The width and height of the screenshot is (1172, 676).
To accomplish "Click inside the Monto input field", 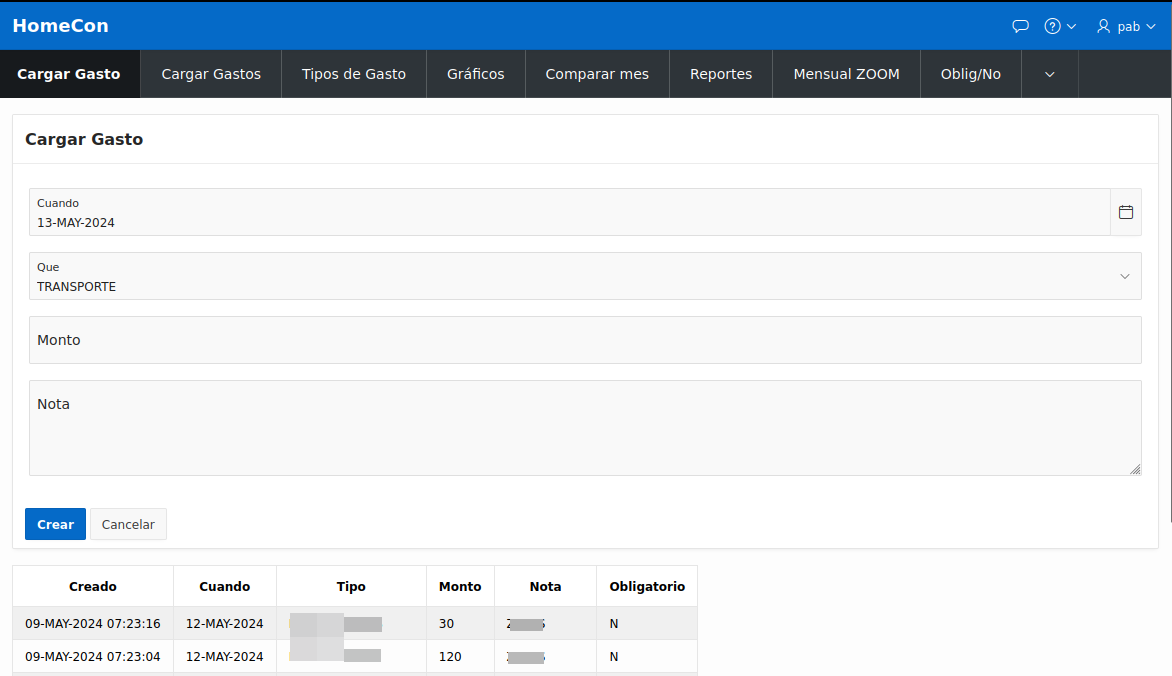I will [x=400, y=340].
